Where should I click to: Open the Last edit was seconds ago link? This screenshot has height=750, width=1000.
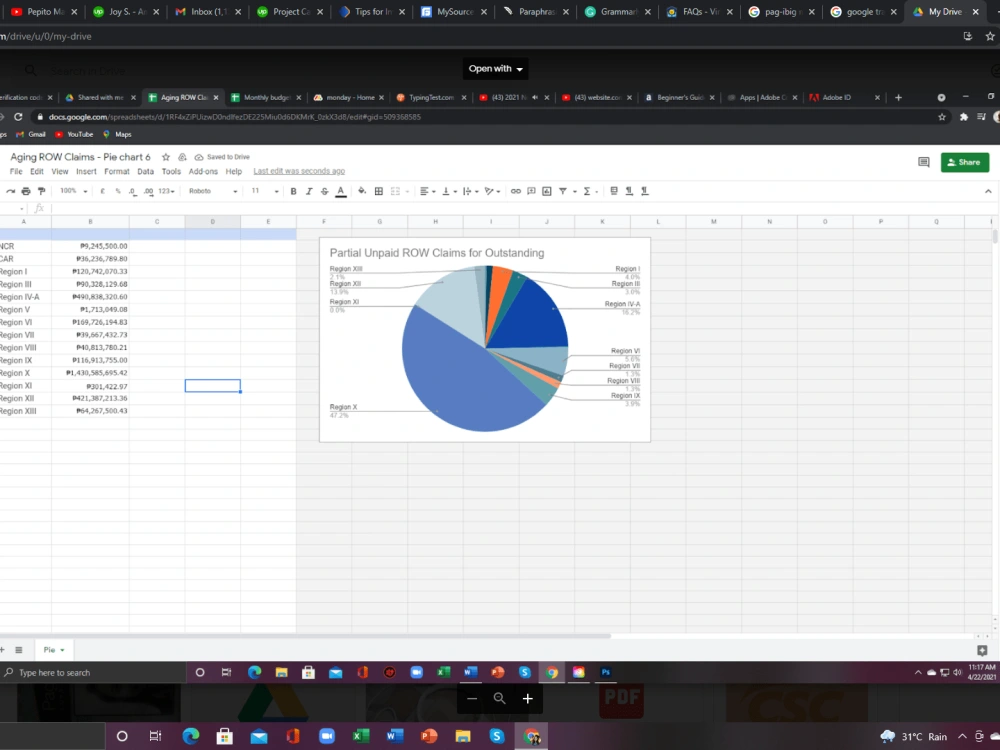[299, 171]
